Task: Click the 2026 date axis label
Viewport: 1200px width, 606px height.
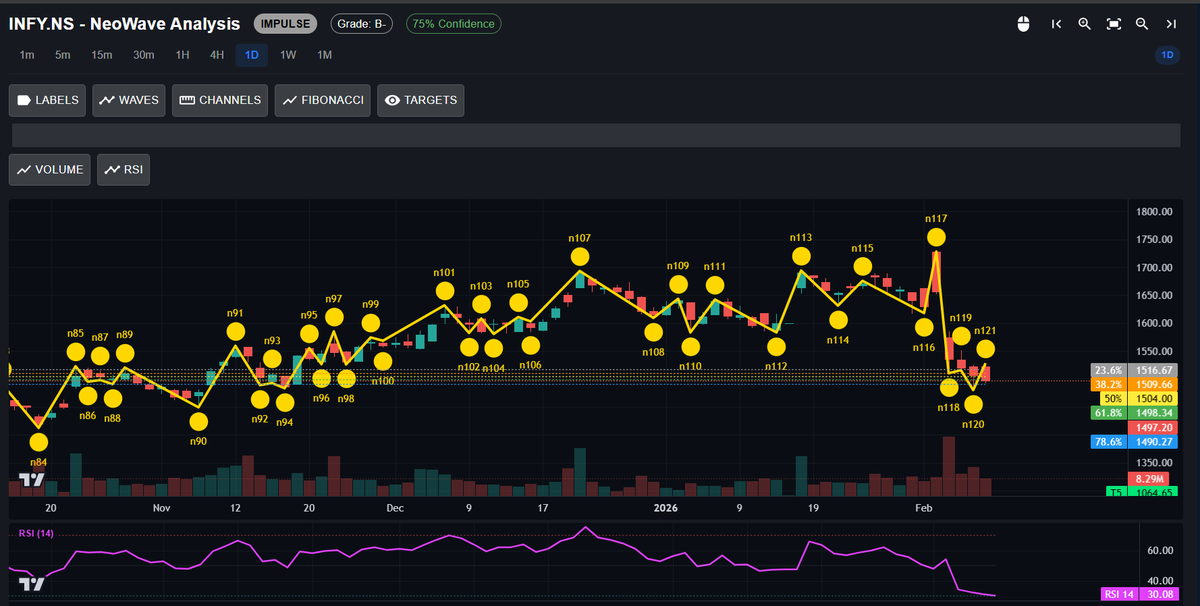Action: [666, 508]
